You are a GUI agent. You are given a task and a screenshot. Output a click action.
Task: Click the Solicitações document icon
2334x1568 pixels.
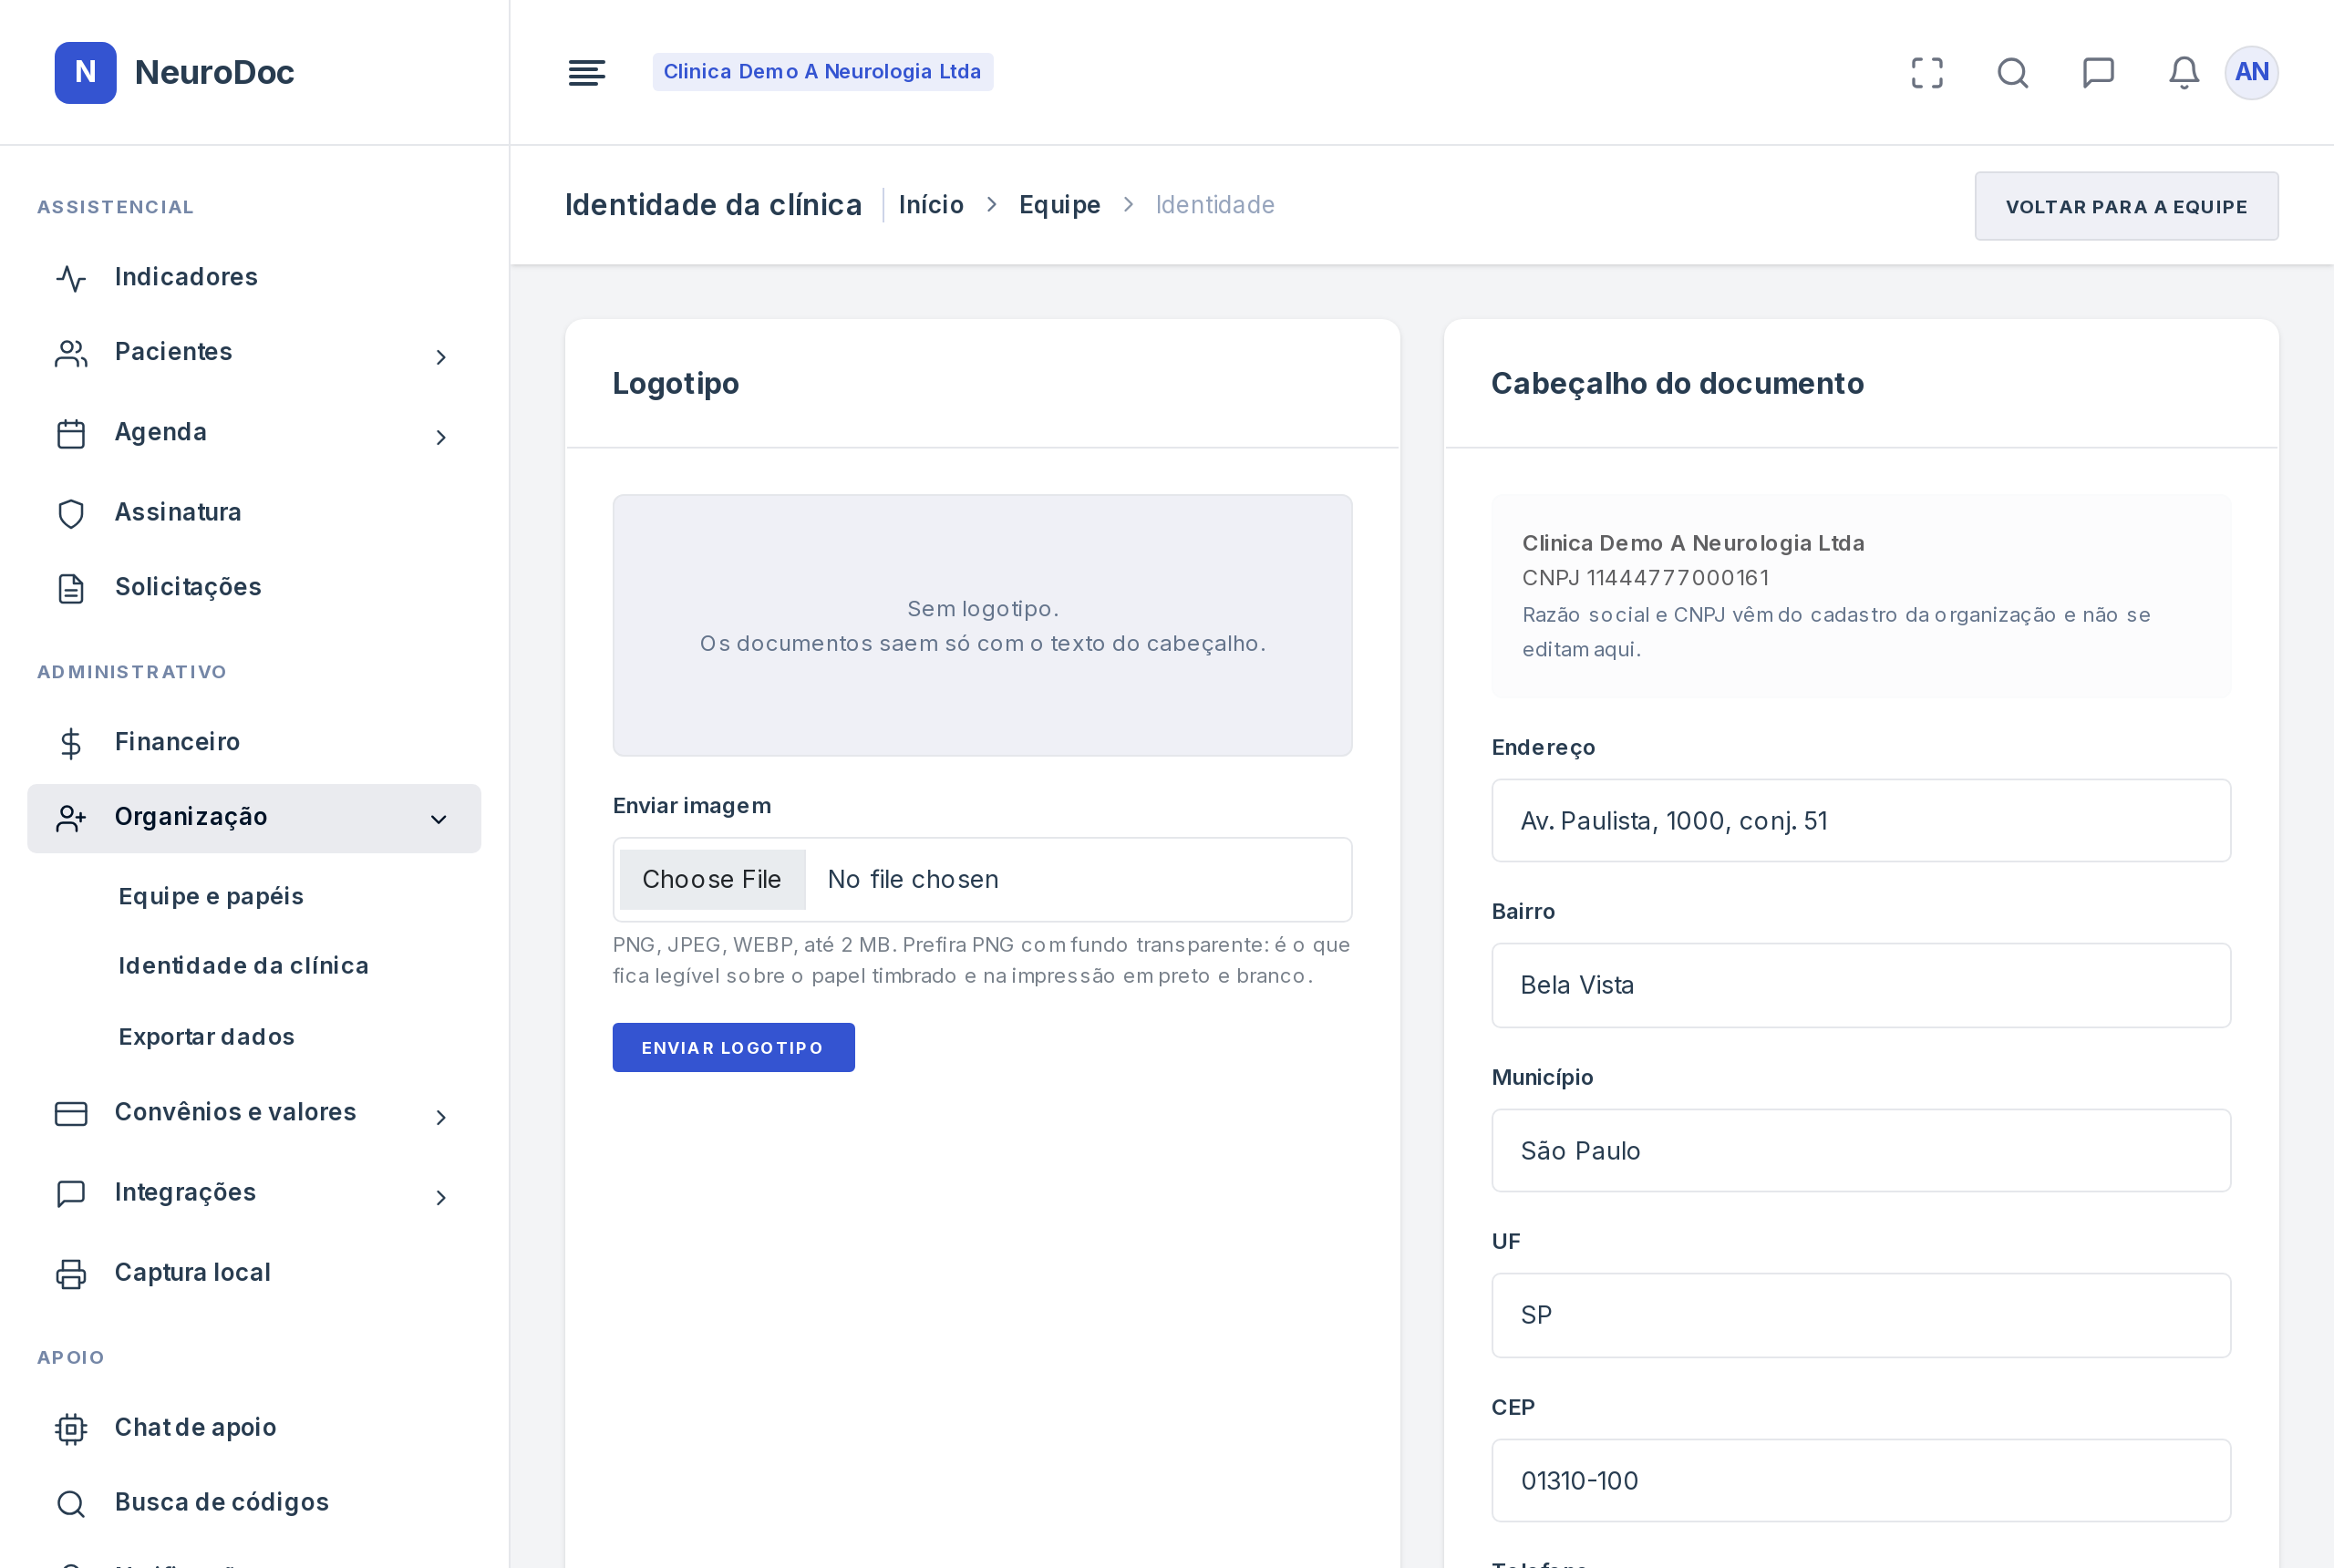(x=71, y=588)
